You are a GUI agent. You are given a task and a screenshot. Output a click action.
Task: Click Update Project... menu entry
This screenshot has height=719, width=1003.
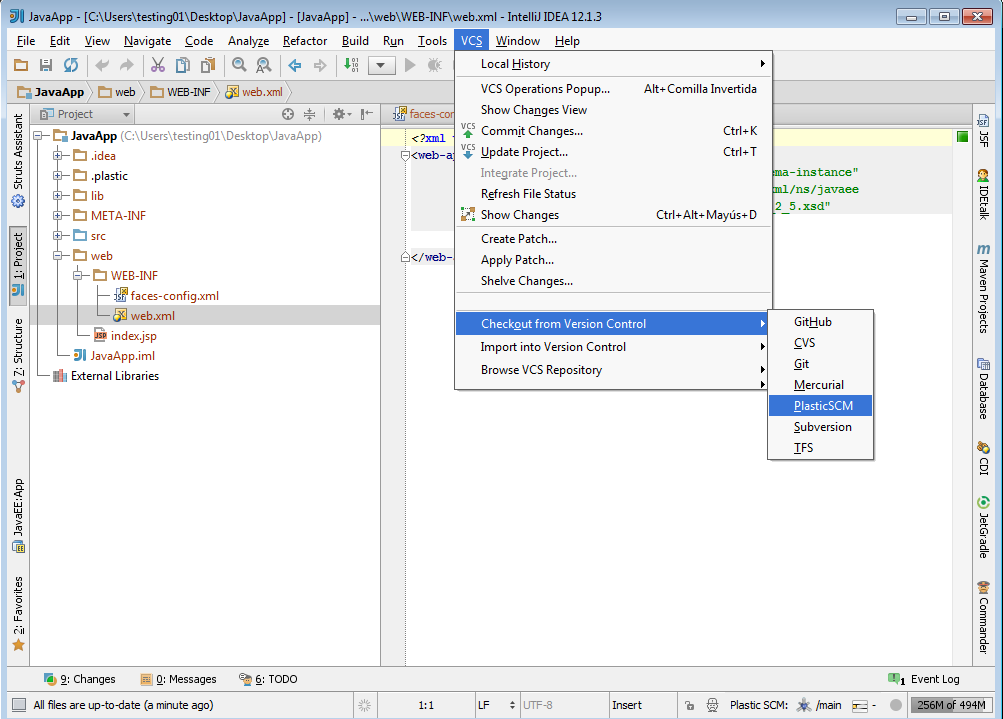[x=613, y=152]
